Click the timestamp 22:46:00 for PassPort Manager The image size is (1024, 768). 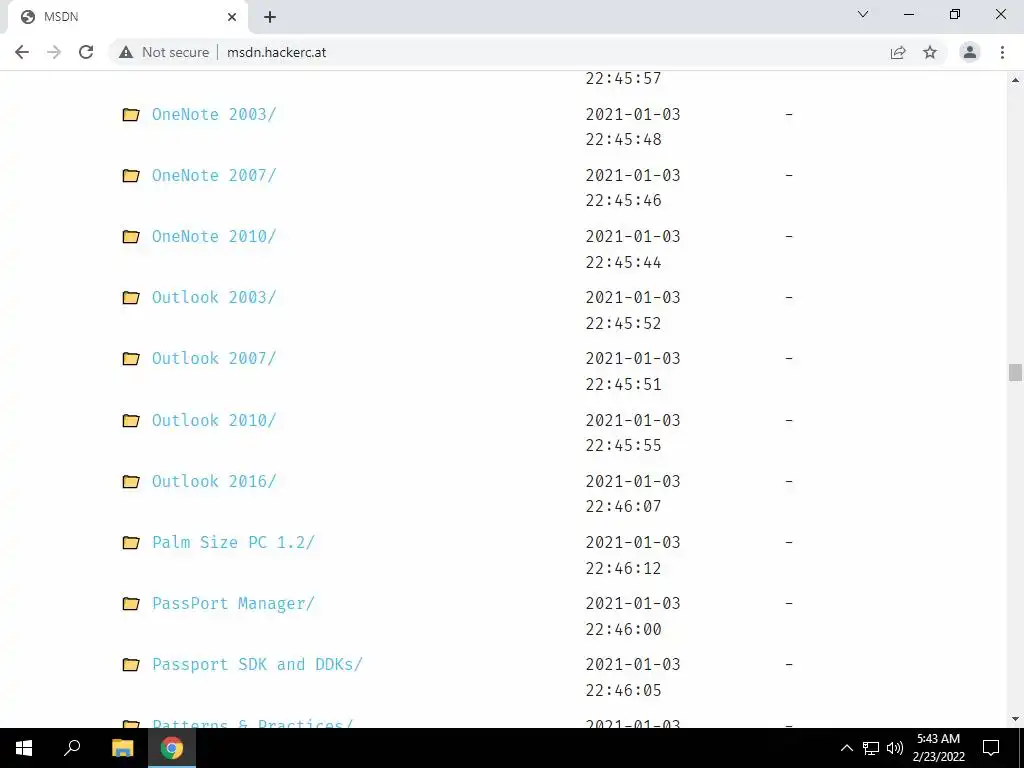click(x=624, y=629)
